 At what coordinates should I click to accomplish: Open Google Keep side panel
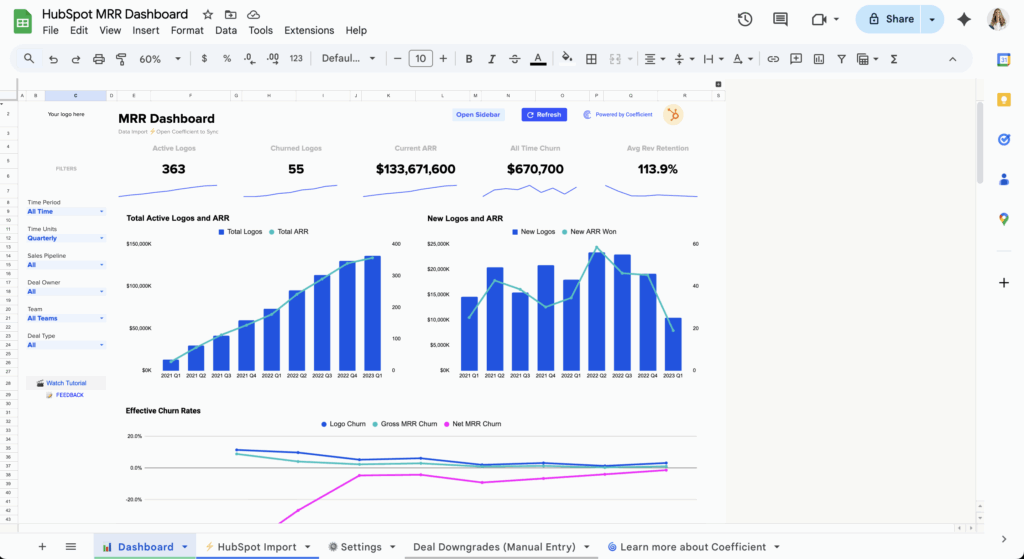tap(1004, 100)
